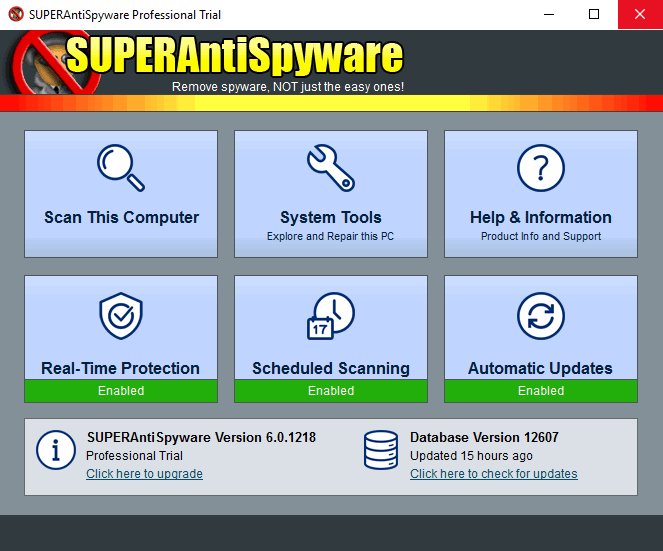Click the refresh arrows Automatic Updates icon

click(541, 315)
